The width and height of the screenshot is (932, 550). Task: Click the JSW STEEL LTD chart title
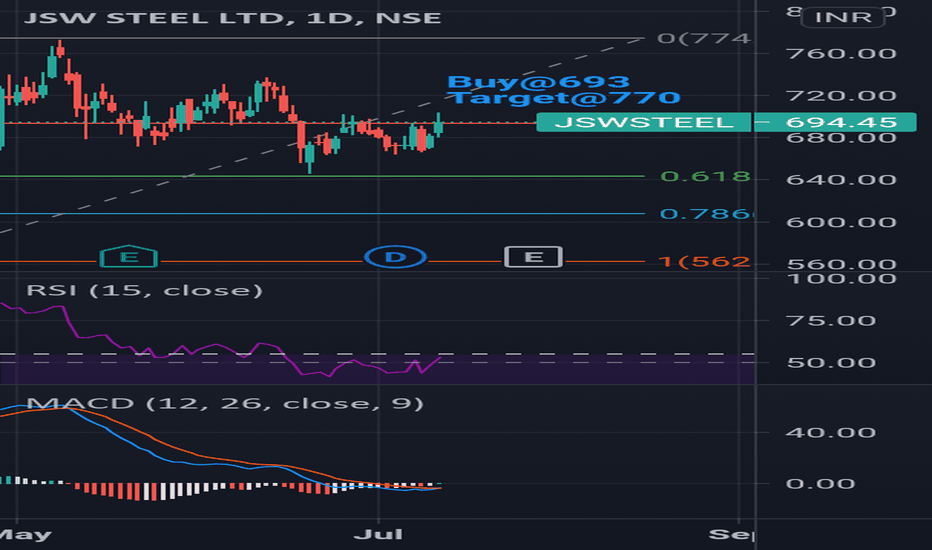pyautogui.click(x=232, y=17)
